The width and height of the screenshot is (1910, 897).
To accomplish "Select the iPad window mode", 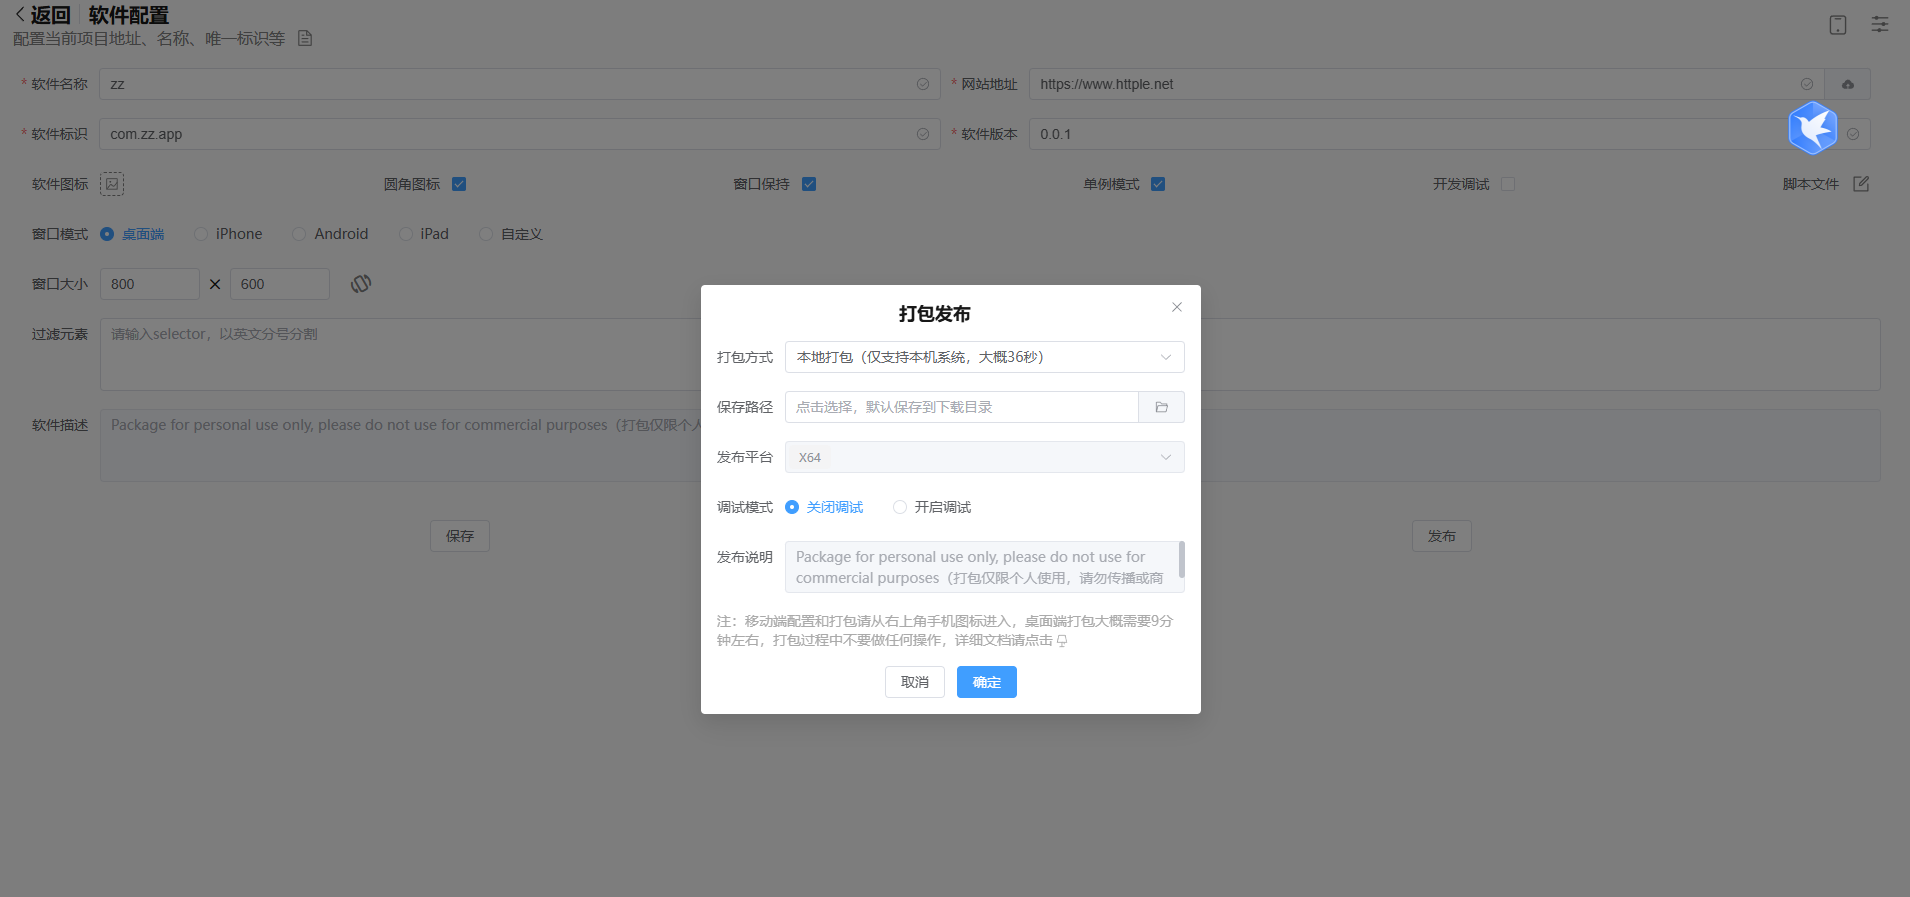I will point(424,234).
